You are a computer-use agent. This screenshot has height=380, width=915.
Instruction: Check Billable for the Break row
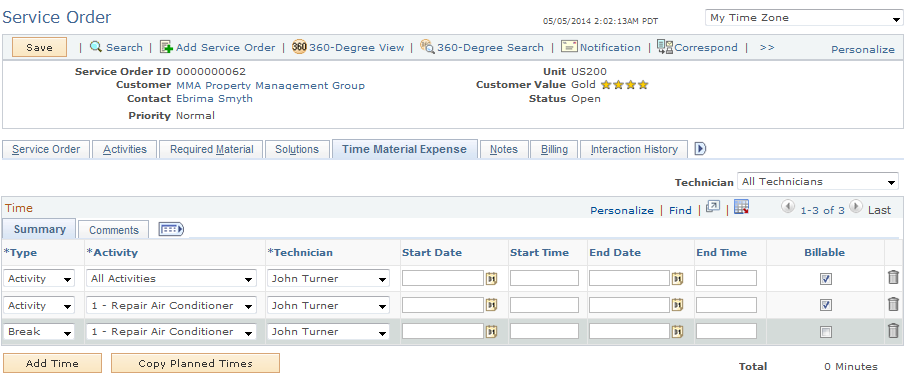[825, 332]
